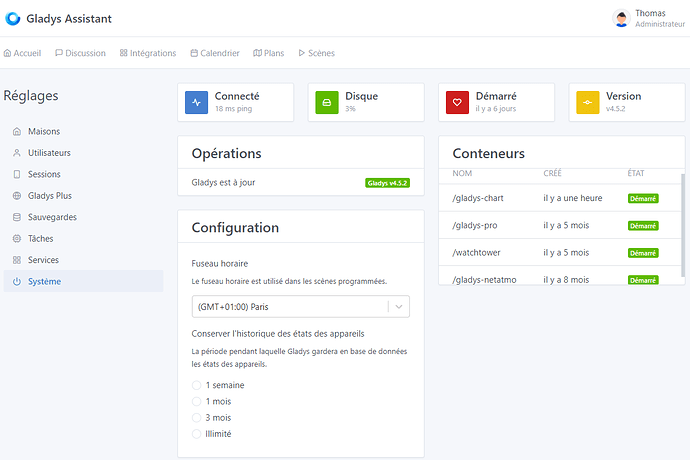Open the Scènes navigation tab
Screen dimensions: 690x460
[x=316, y=53]
